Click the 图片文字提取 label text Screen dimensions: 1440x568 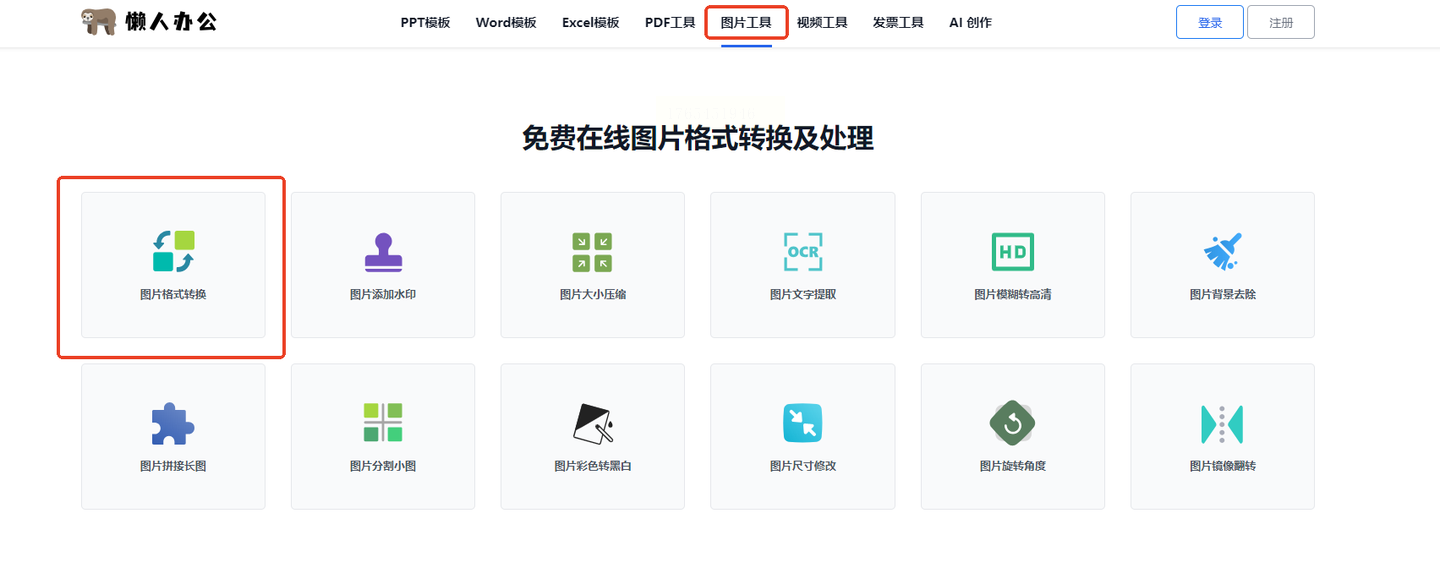click(803, 295)
